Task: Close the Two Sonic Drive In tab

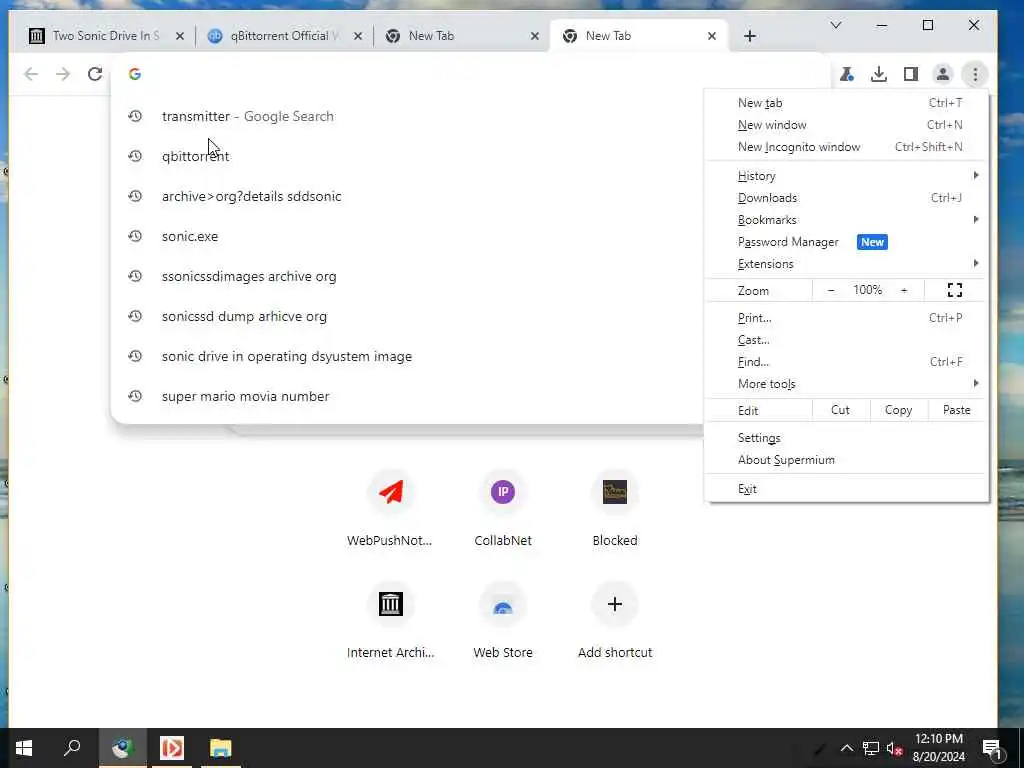Action: (180, 36)
